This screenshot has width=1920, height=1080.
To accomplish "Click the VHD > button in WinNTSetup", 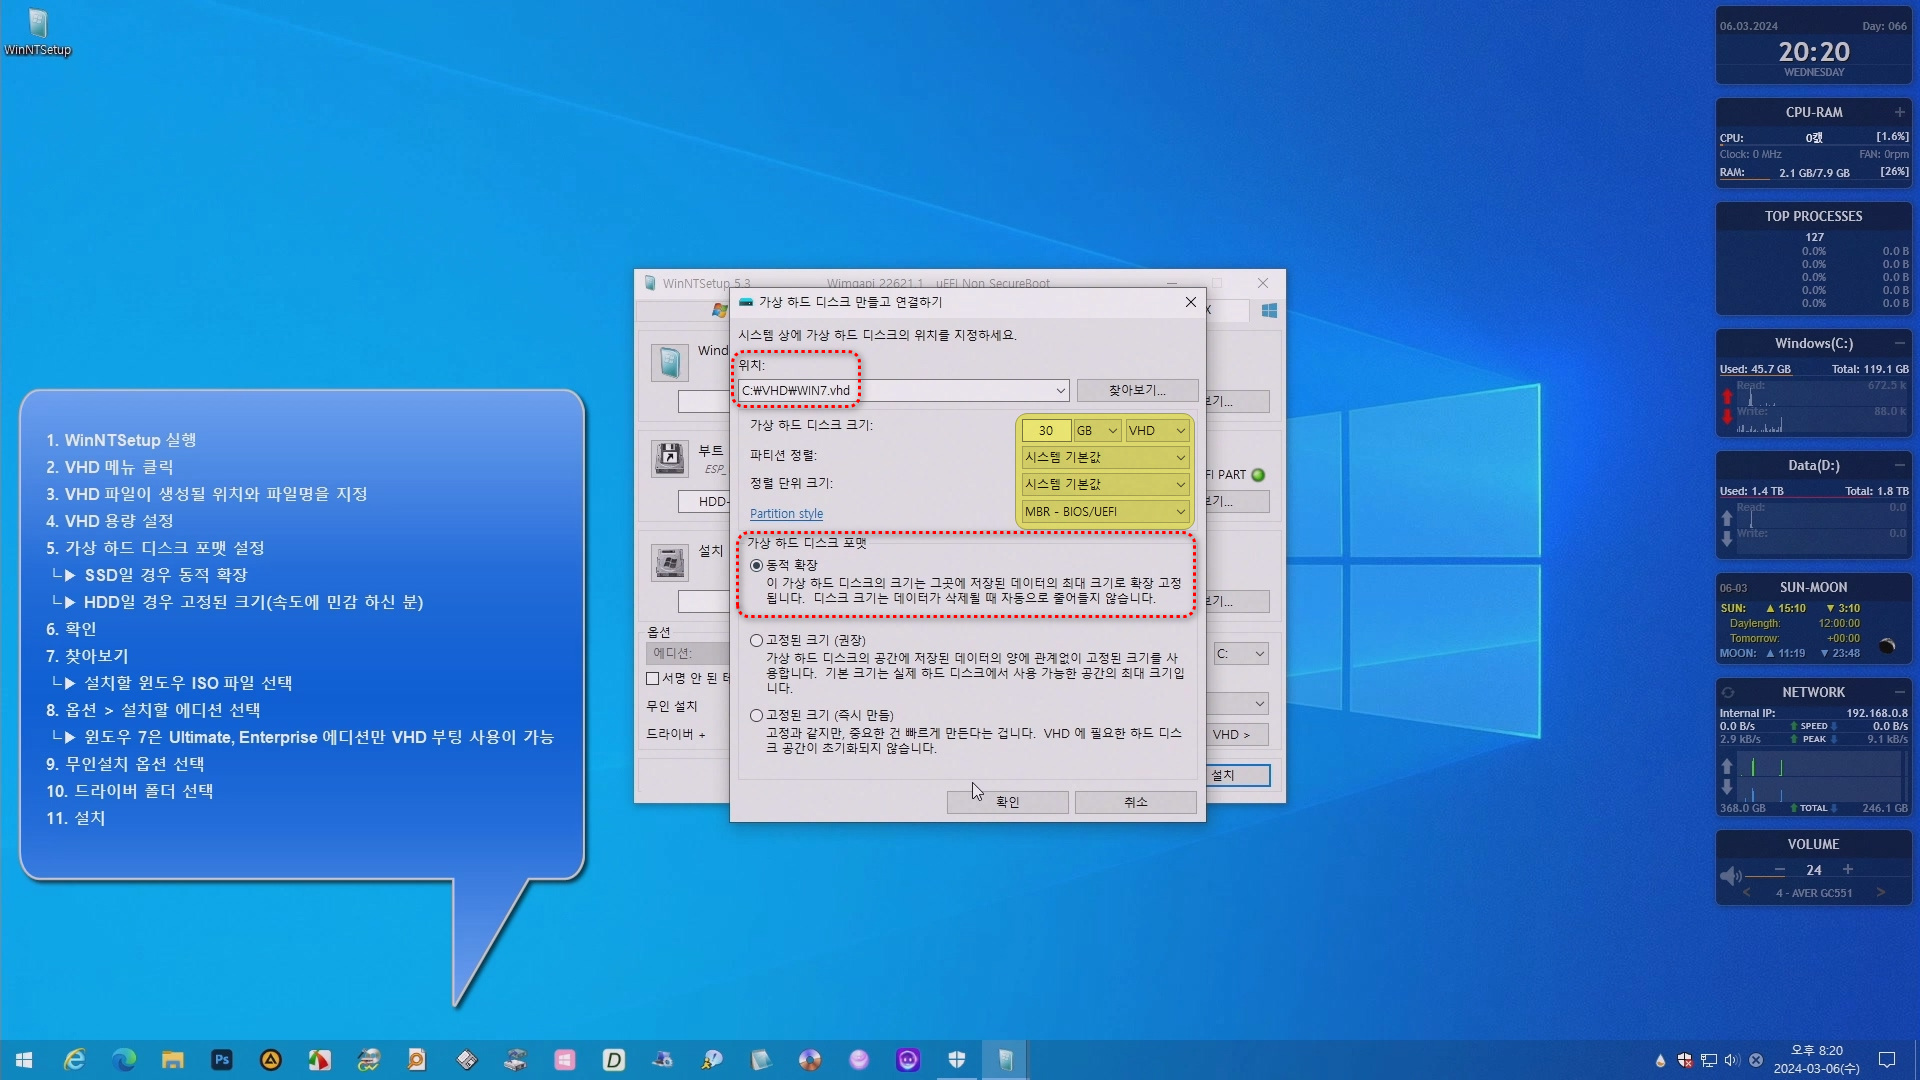I will (x=1237, y=734).
